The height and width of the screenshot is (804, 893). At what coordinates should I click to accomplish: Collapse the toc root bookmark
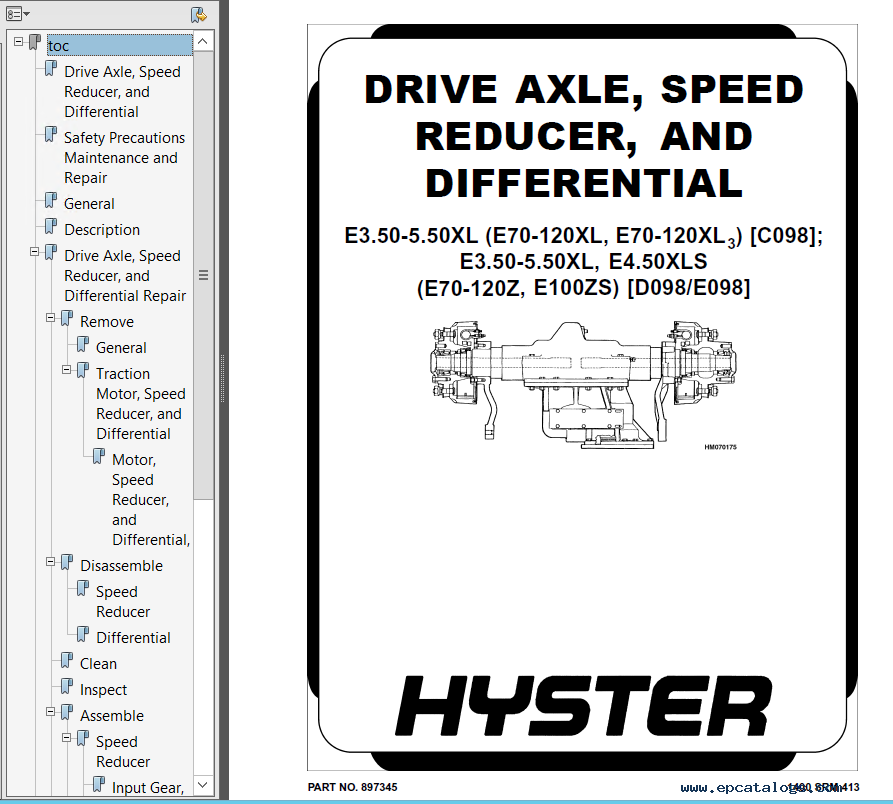click(x=19, y=42)
